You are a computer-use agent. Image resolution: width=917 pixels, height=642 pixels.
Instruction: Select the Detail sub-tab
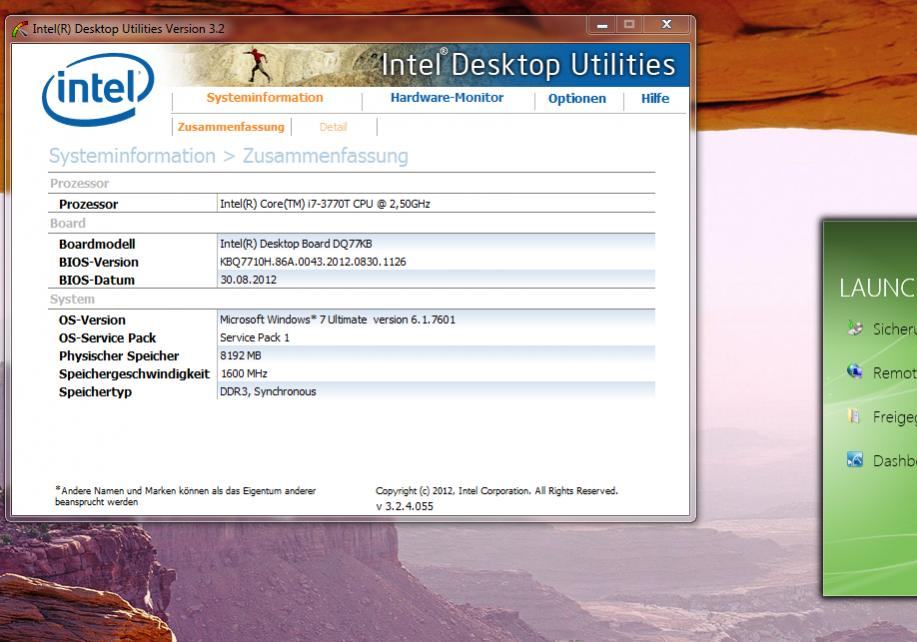[x=333, y=127]
